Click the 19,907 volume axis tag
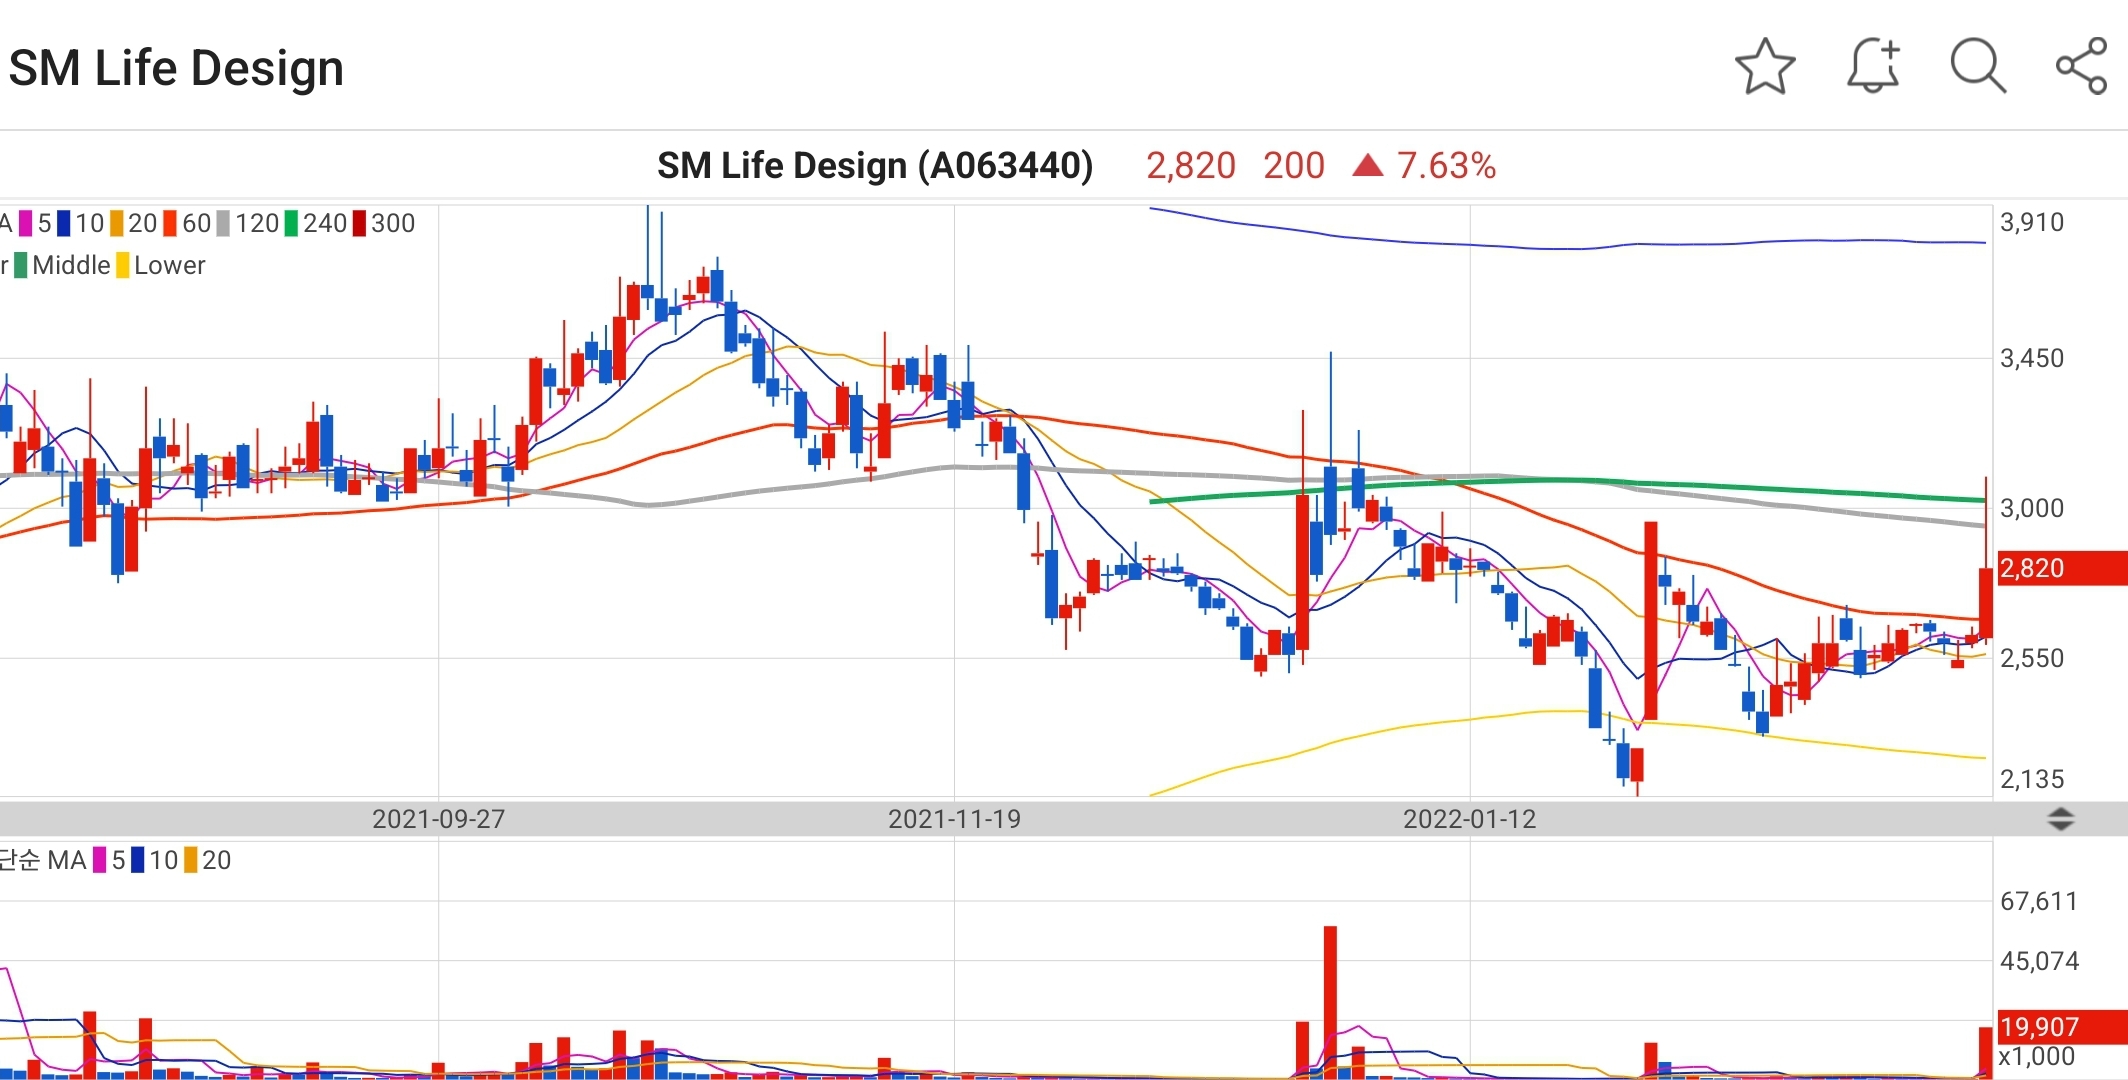 click(x=2061, y=1027)
